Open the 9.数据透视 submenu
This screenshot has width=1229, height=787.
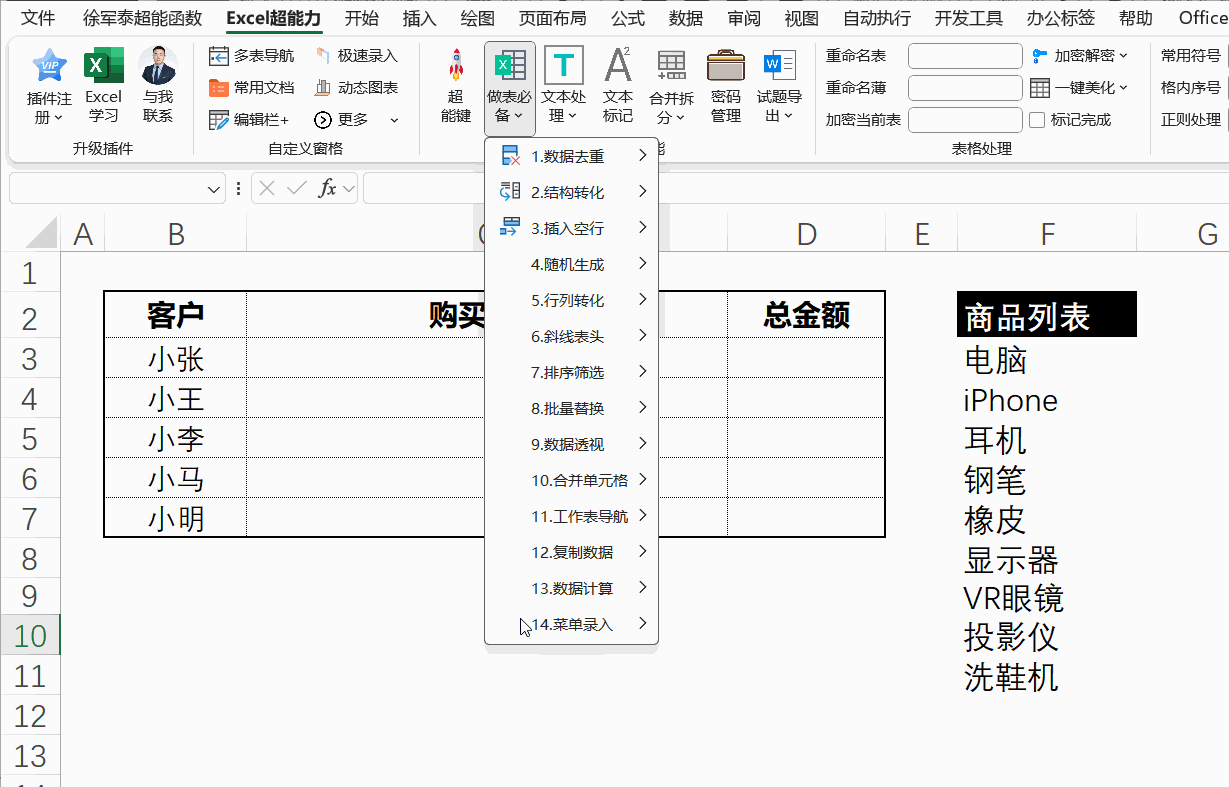(x=571, y=444)
